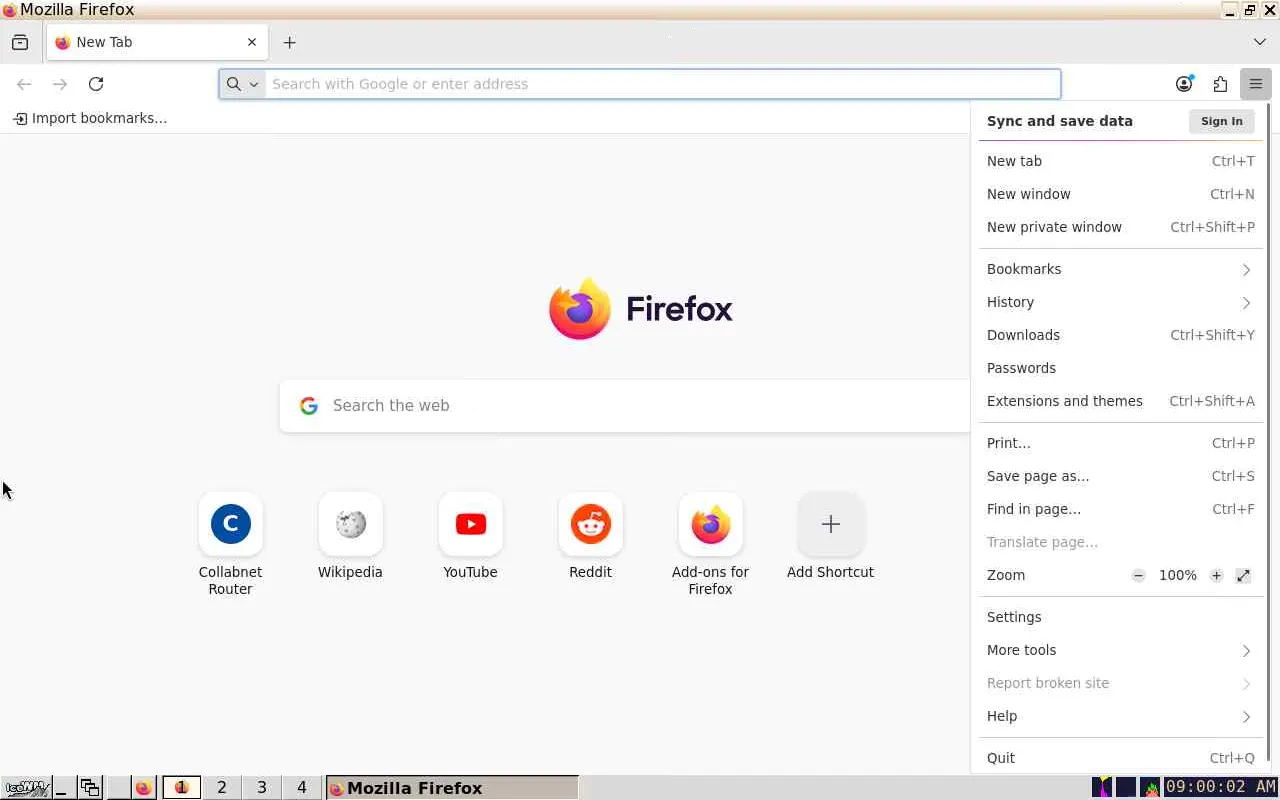Reset zoom by clicking 100%
This screenshot has width=1280, height=800.
[1177, 575]
